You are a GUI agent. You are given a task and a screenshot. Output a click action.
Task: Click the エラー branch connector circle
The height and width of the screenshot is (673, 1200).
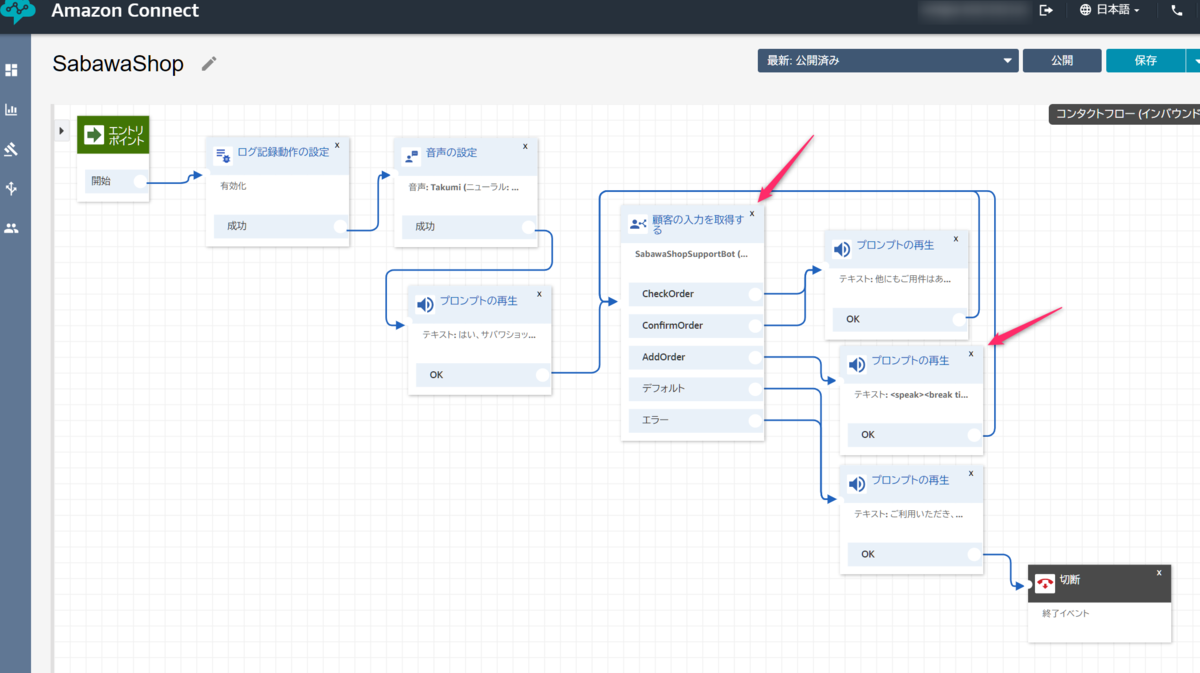click(x=755, y=420)
